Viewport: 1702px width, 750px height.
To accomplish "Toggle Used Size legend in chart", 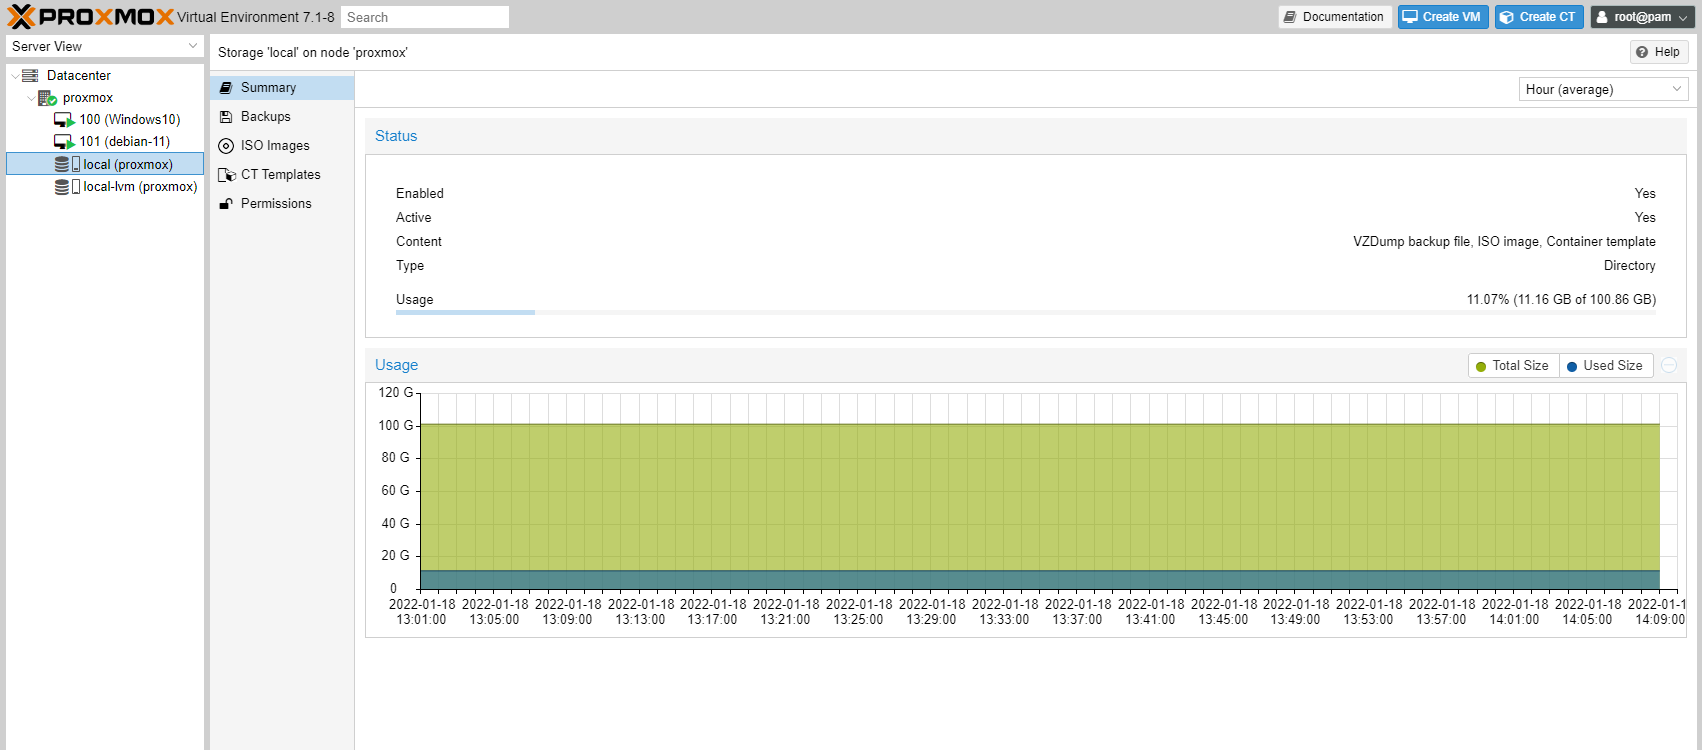I will (1604, 366).
